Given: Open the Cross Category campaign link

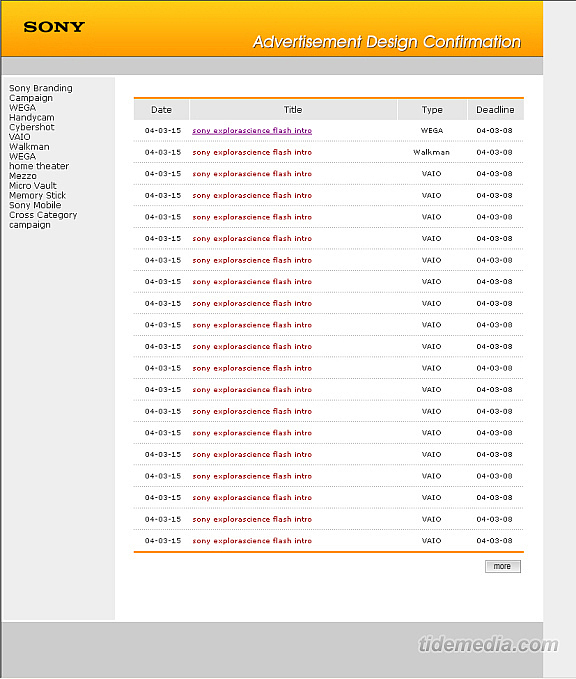Looking at the screenshot, I should [x=43, y=220].
